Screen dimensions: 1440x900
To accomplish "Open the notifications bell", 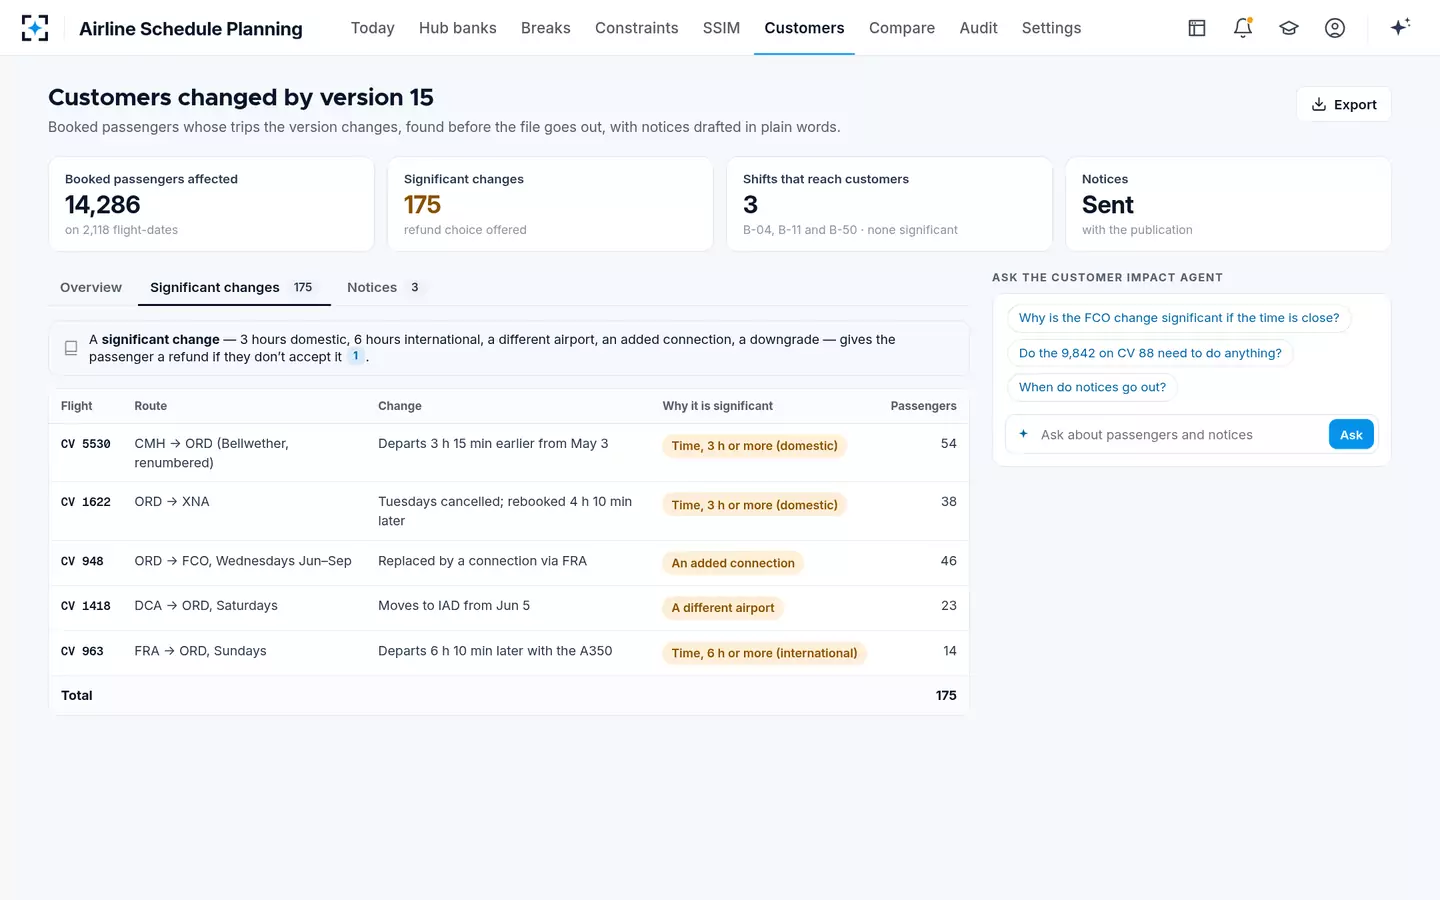I will click(1243, 28).
